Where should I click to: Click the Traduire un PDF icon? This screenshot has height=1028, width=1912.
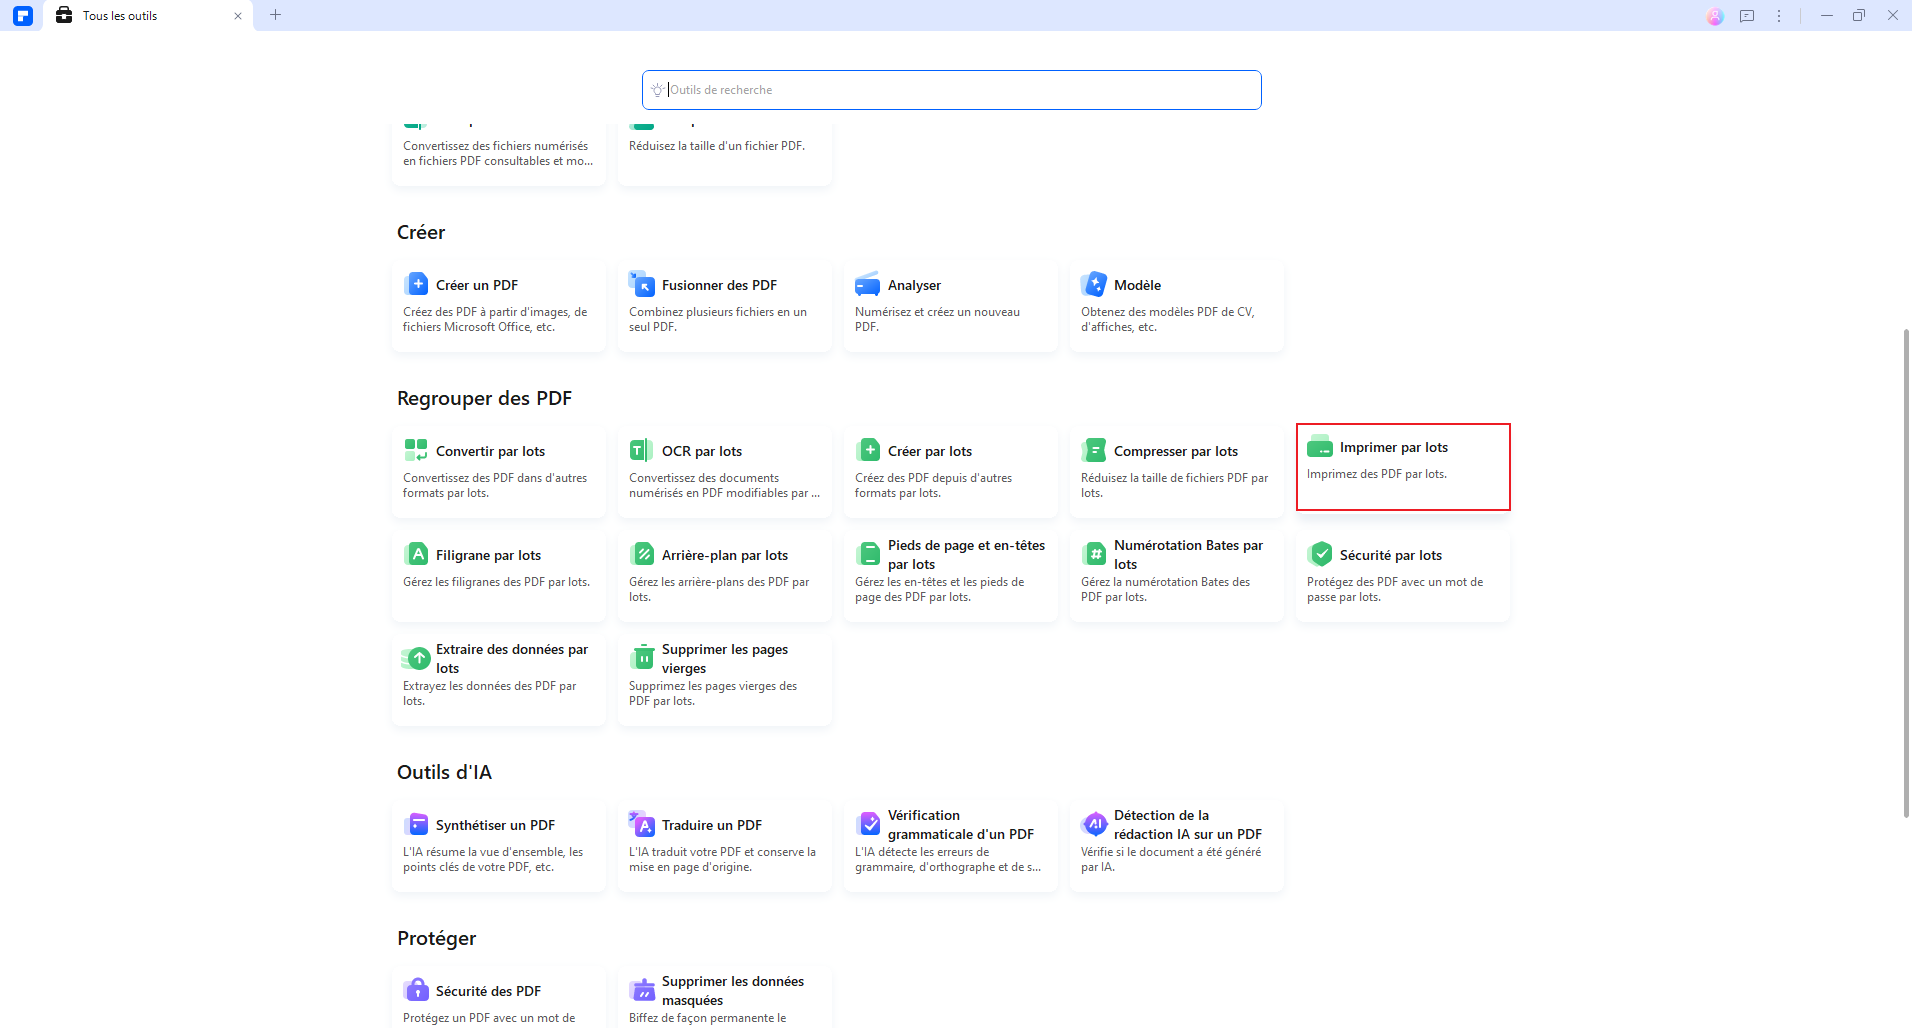(642, 824)
